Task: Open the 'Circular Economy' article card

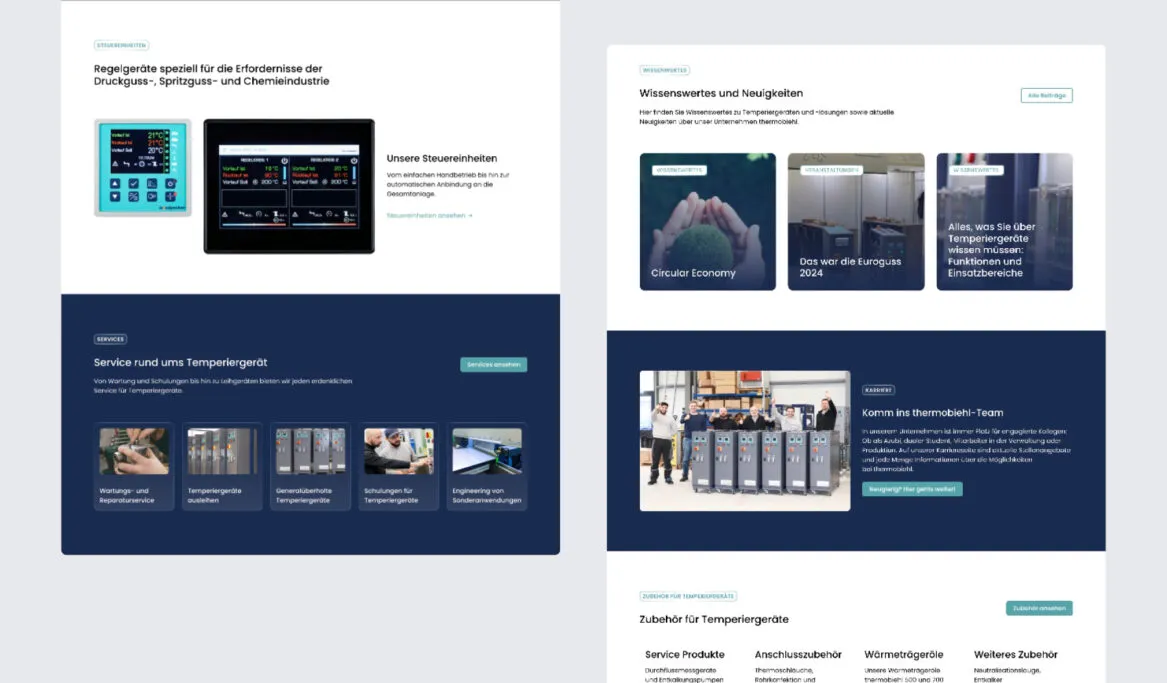Action: tap(707, 222)
